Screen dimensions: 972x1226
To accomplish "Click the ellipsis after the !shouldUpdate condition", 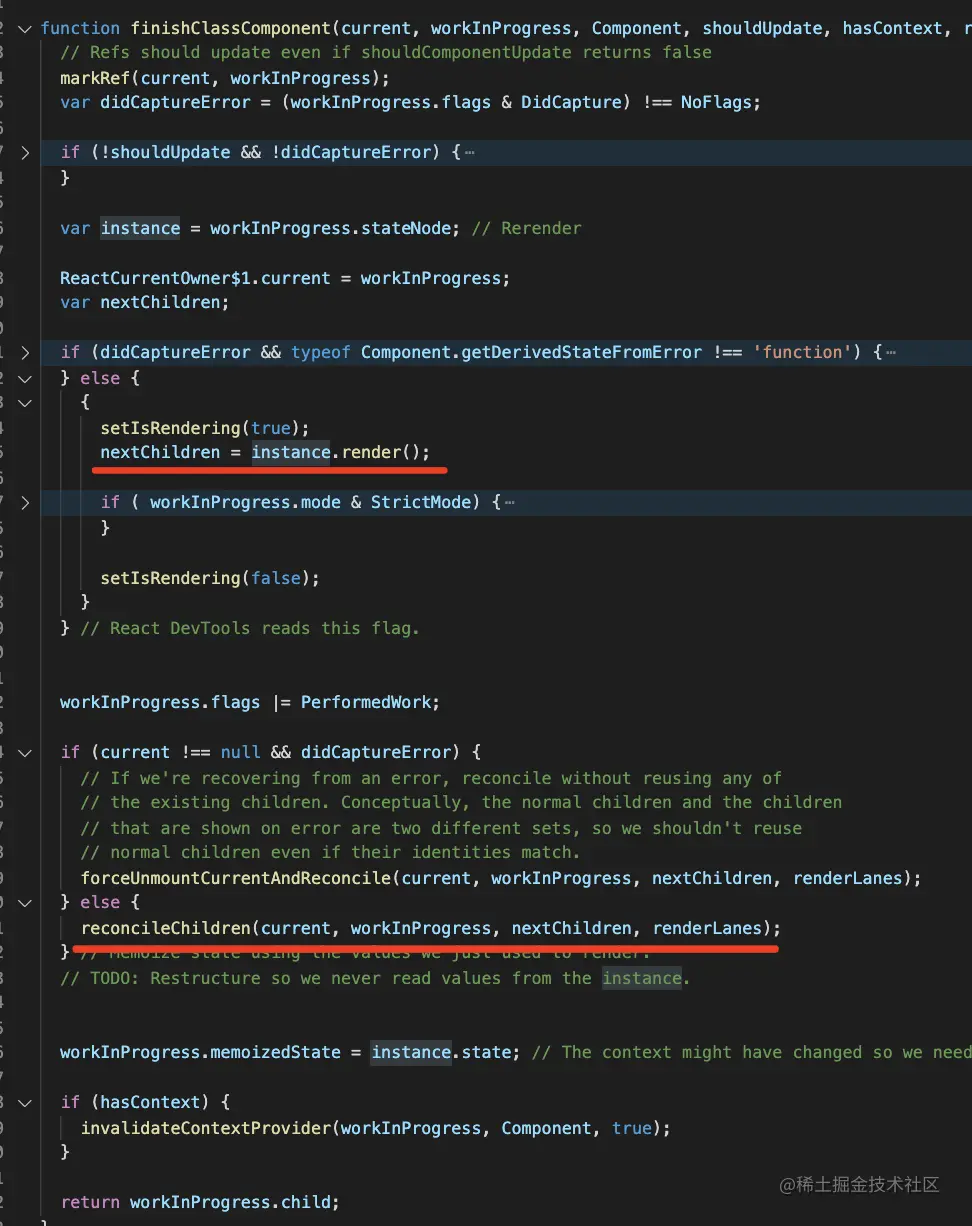I will click(x=469, y=152).
